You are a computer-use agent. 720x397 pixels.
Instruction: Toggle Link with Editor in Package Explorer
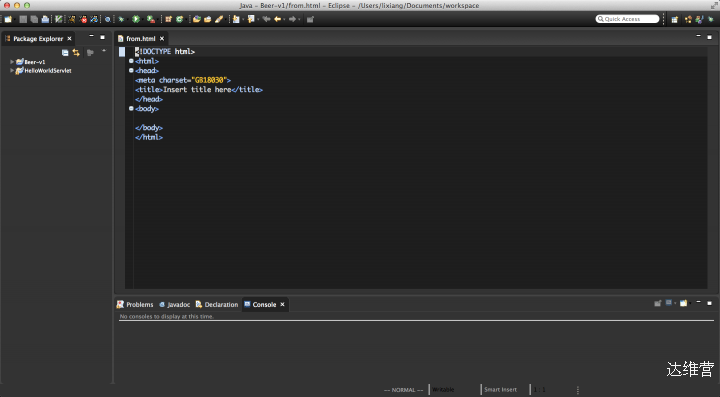(76, 53)
